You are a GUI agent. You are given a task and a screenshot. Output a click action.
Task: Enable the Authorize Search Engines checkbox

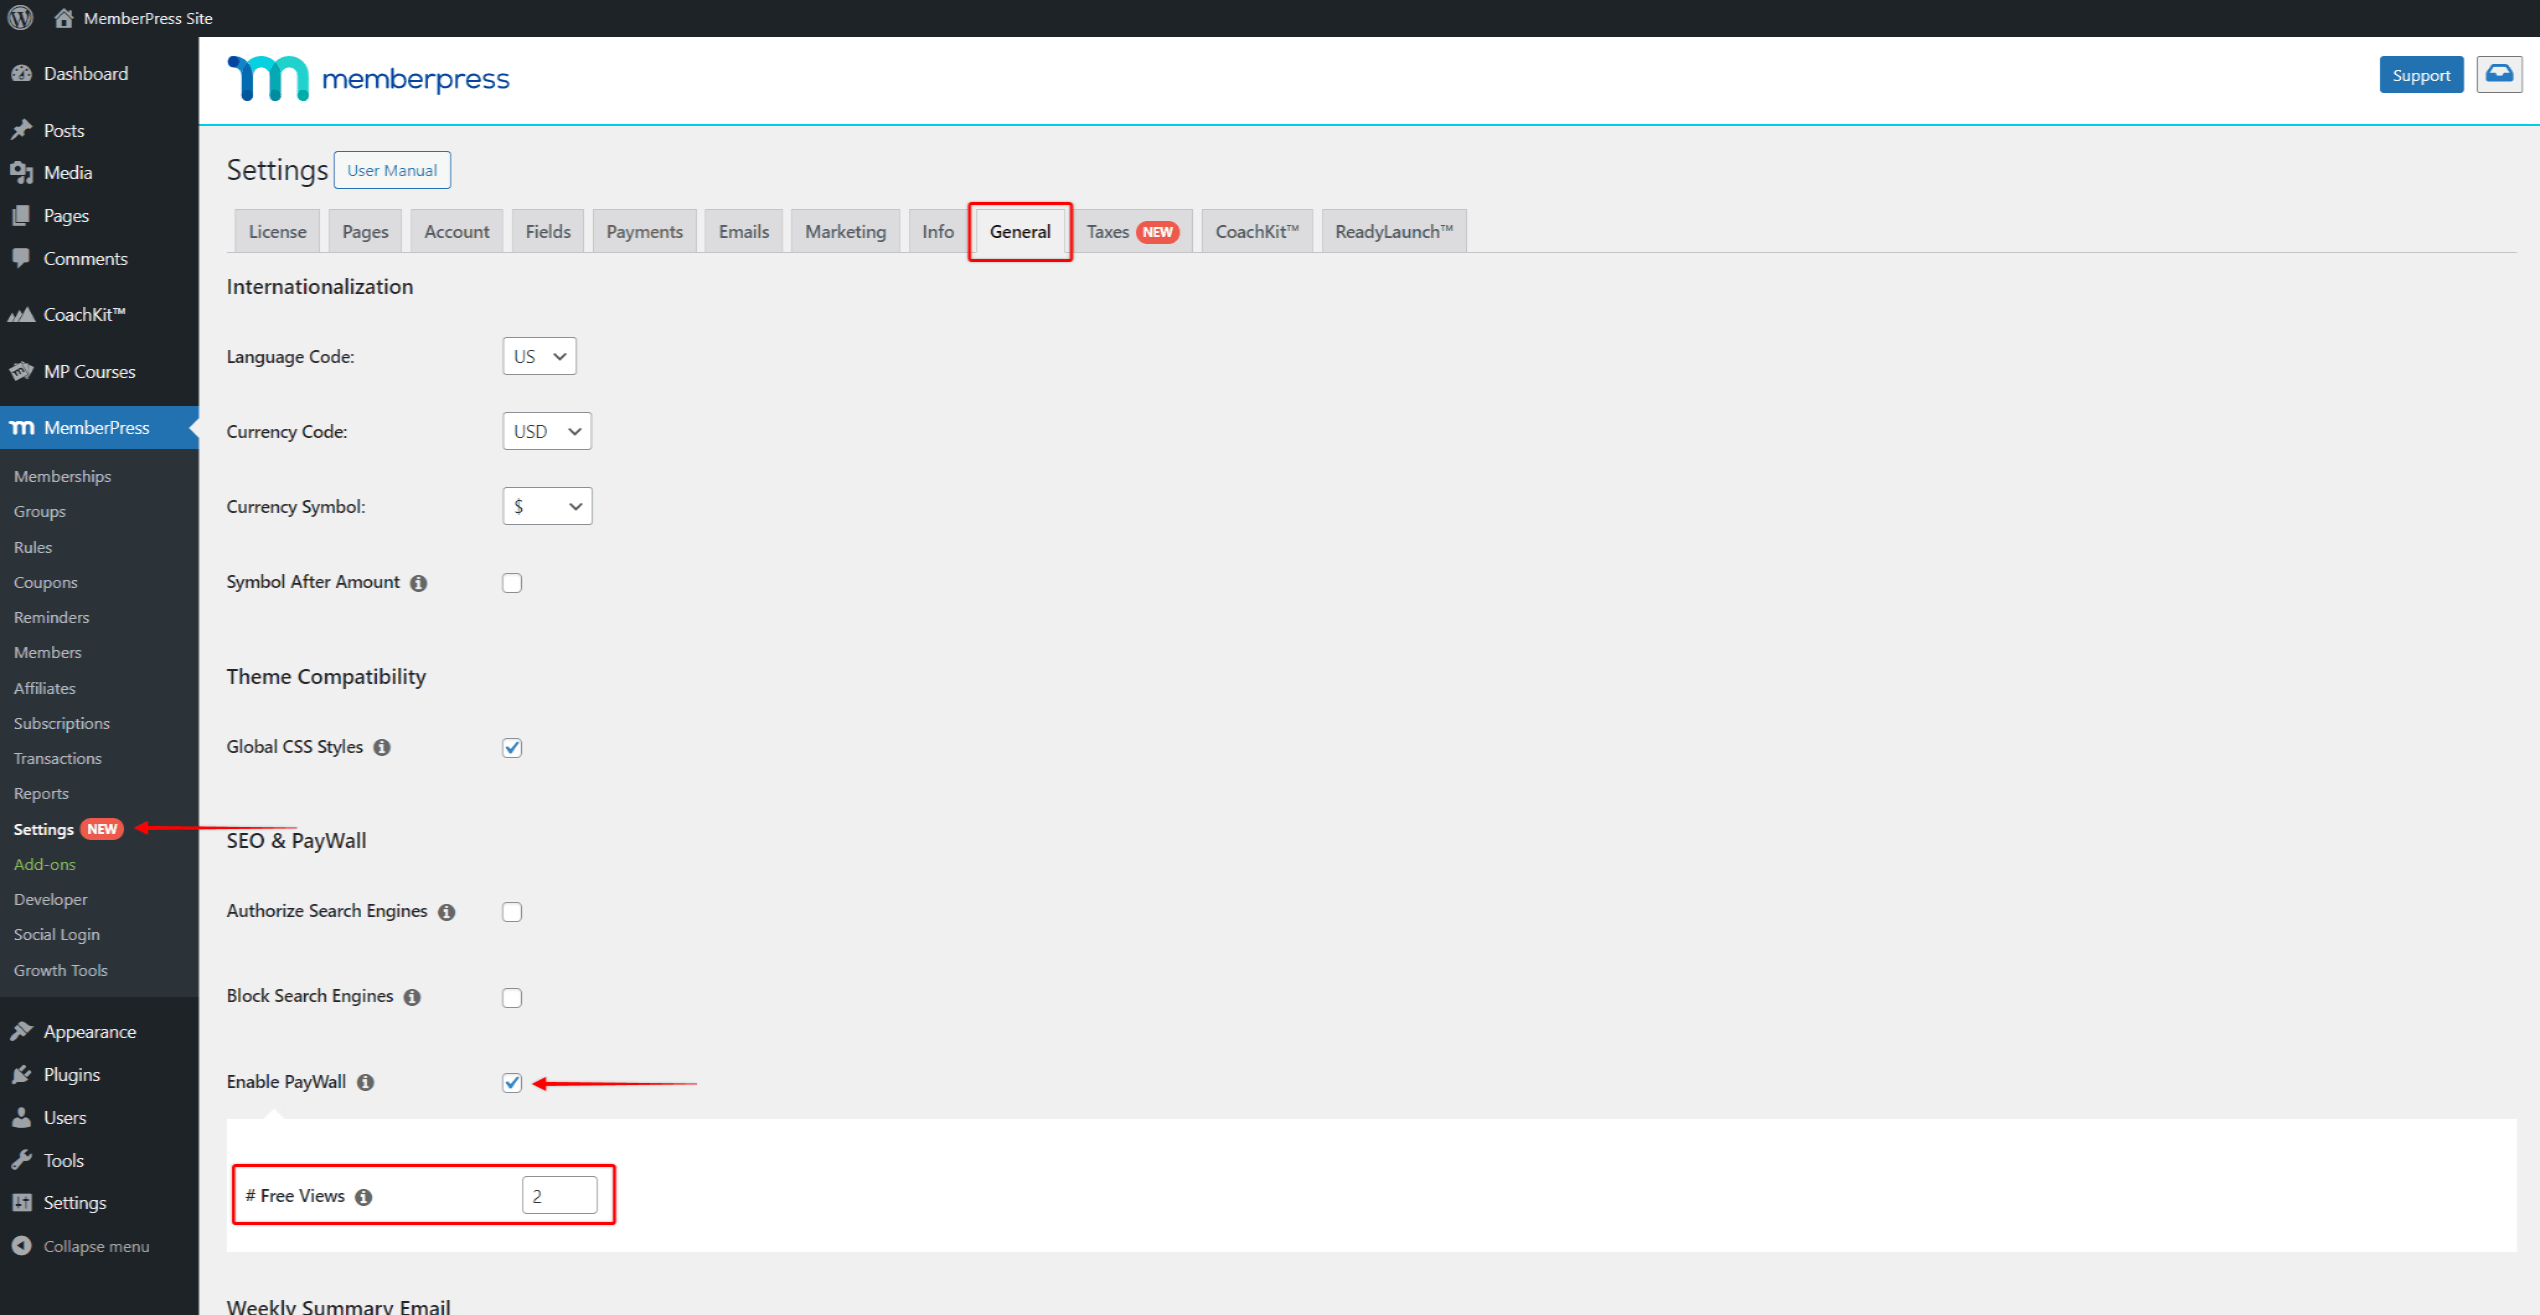click(512, 912)
